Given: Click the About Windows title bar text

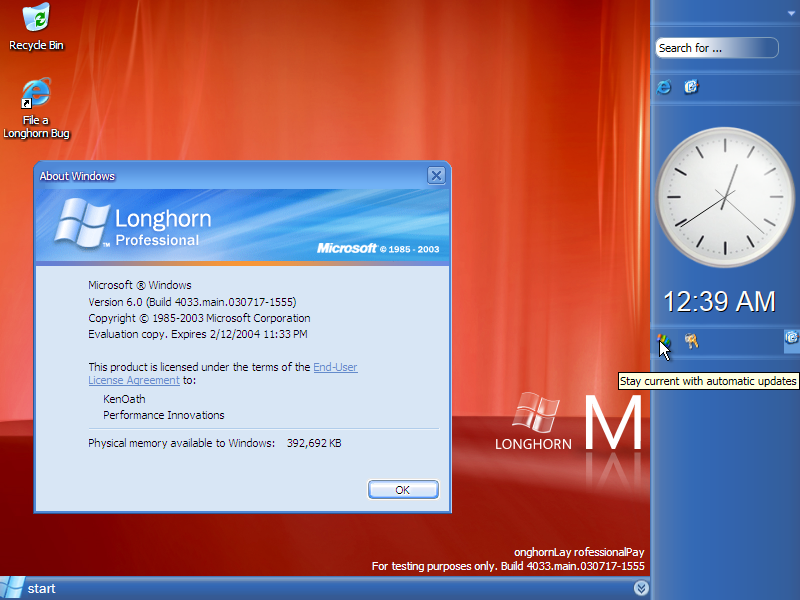Looking at the screenshot, I should (x=77, y=176).
